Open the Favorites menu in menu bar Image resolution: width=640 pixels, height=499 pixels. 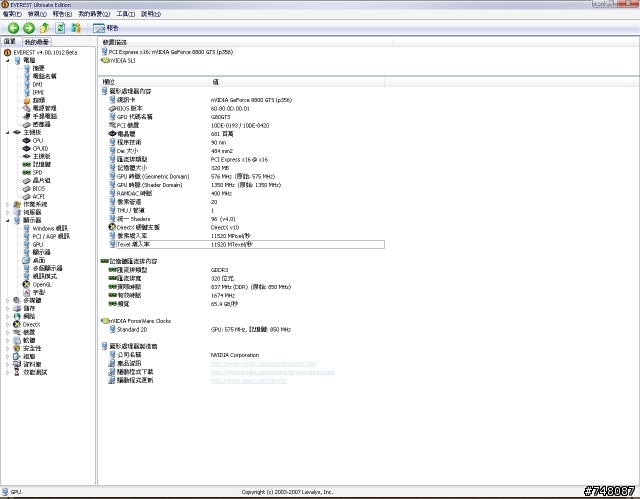(94, 14)
